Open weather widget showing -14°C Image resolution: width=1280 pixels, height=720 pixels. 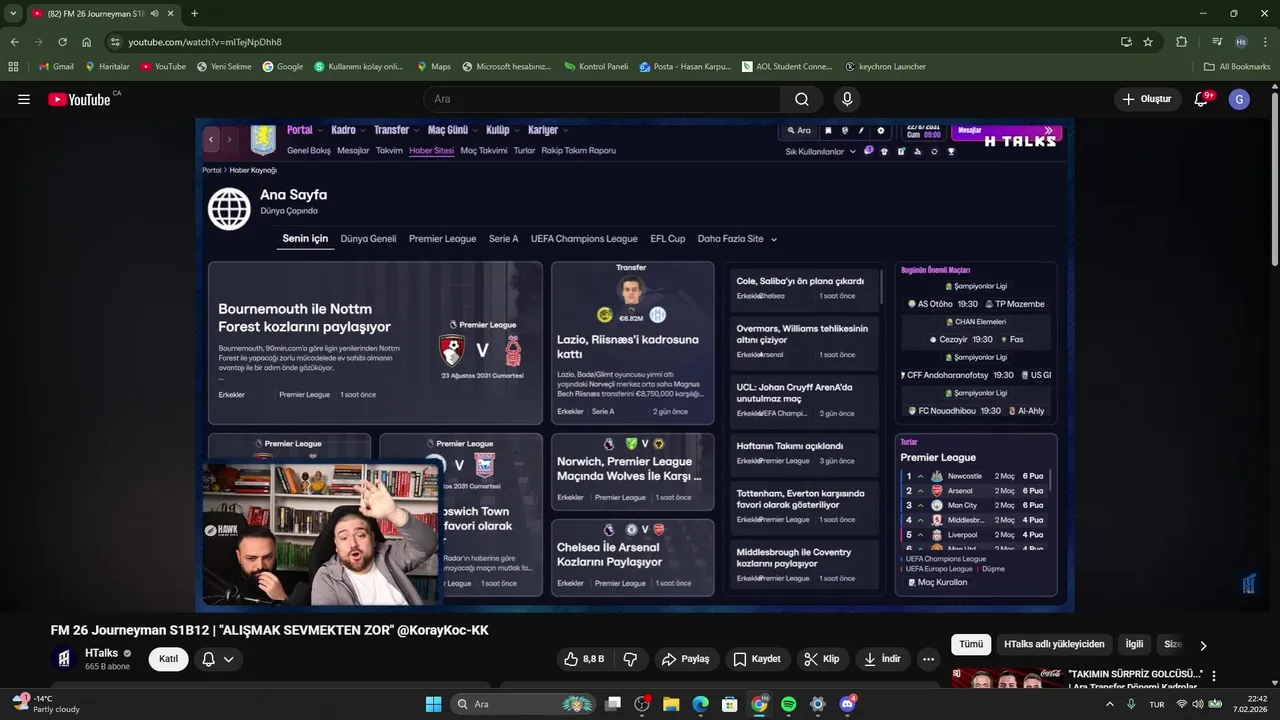click(x=48, y=704)
